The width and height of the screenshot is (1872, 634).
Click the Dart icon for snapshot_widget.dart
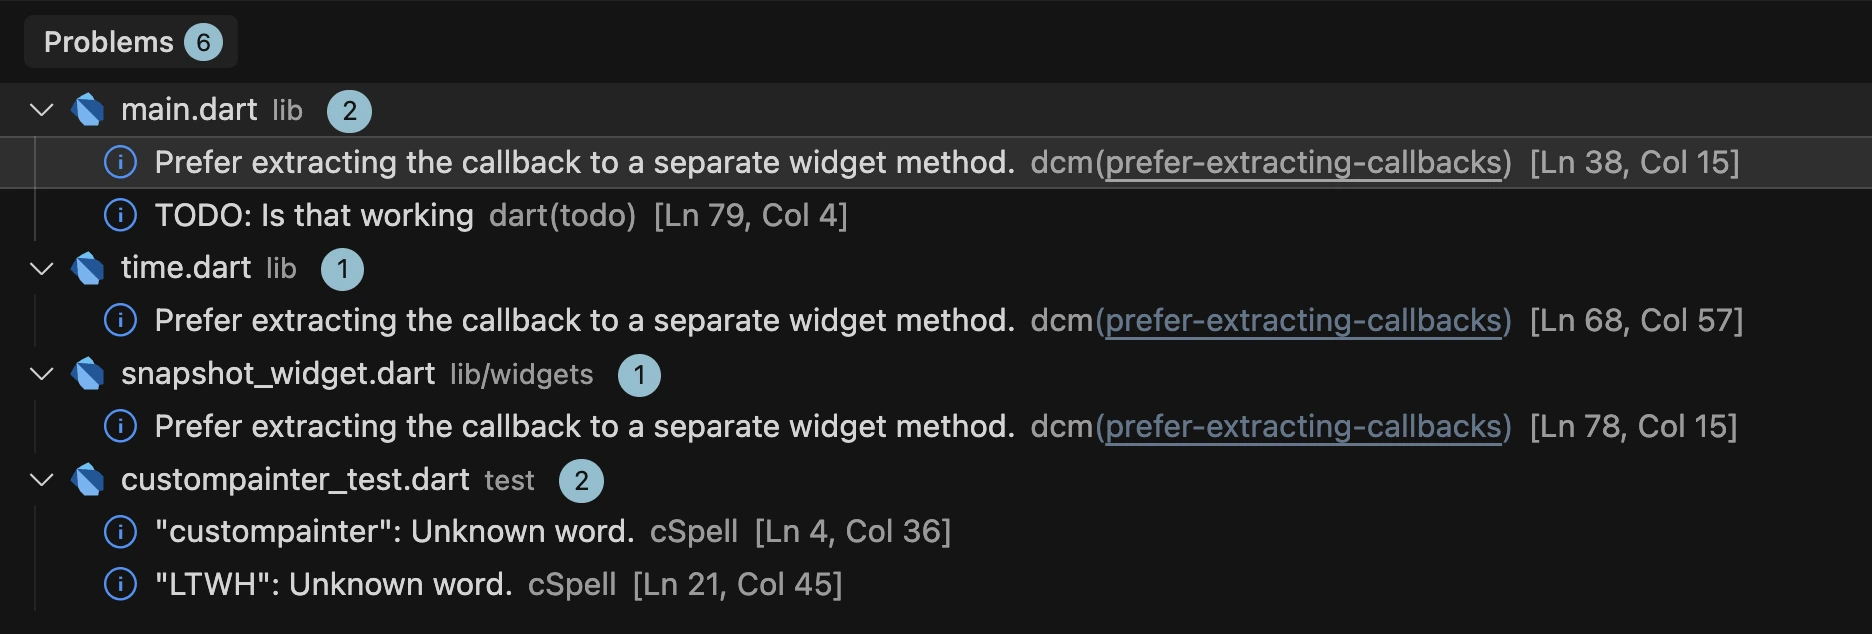pyautogui.click(x=89, y=374)
